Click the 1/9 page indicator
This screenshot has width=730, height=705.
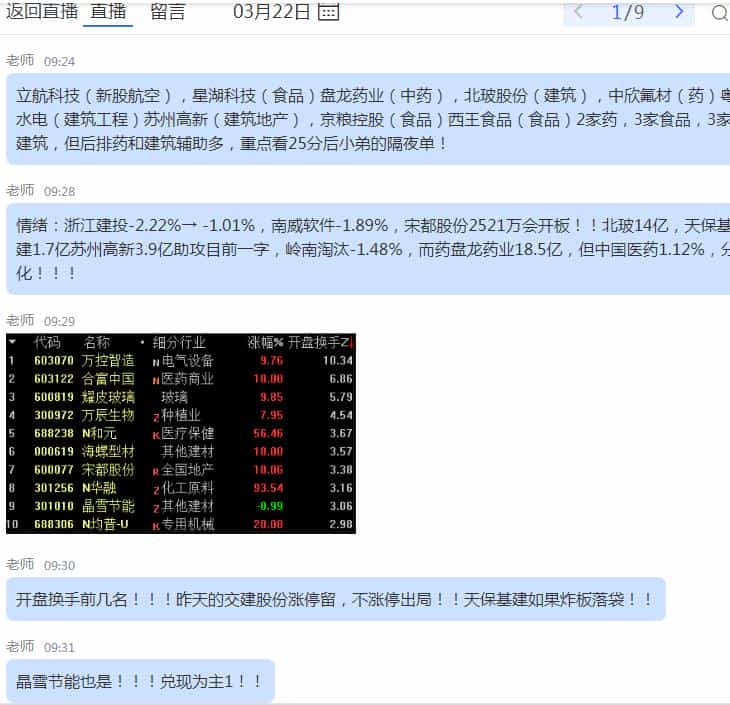(628, 12)
